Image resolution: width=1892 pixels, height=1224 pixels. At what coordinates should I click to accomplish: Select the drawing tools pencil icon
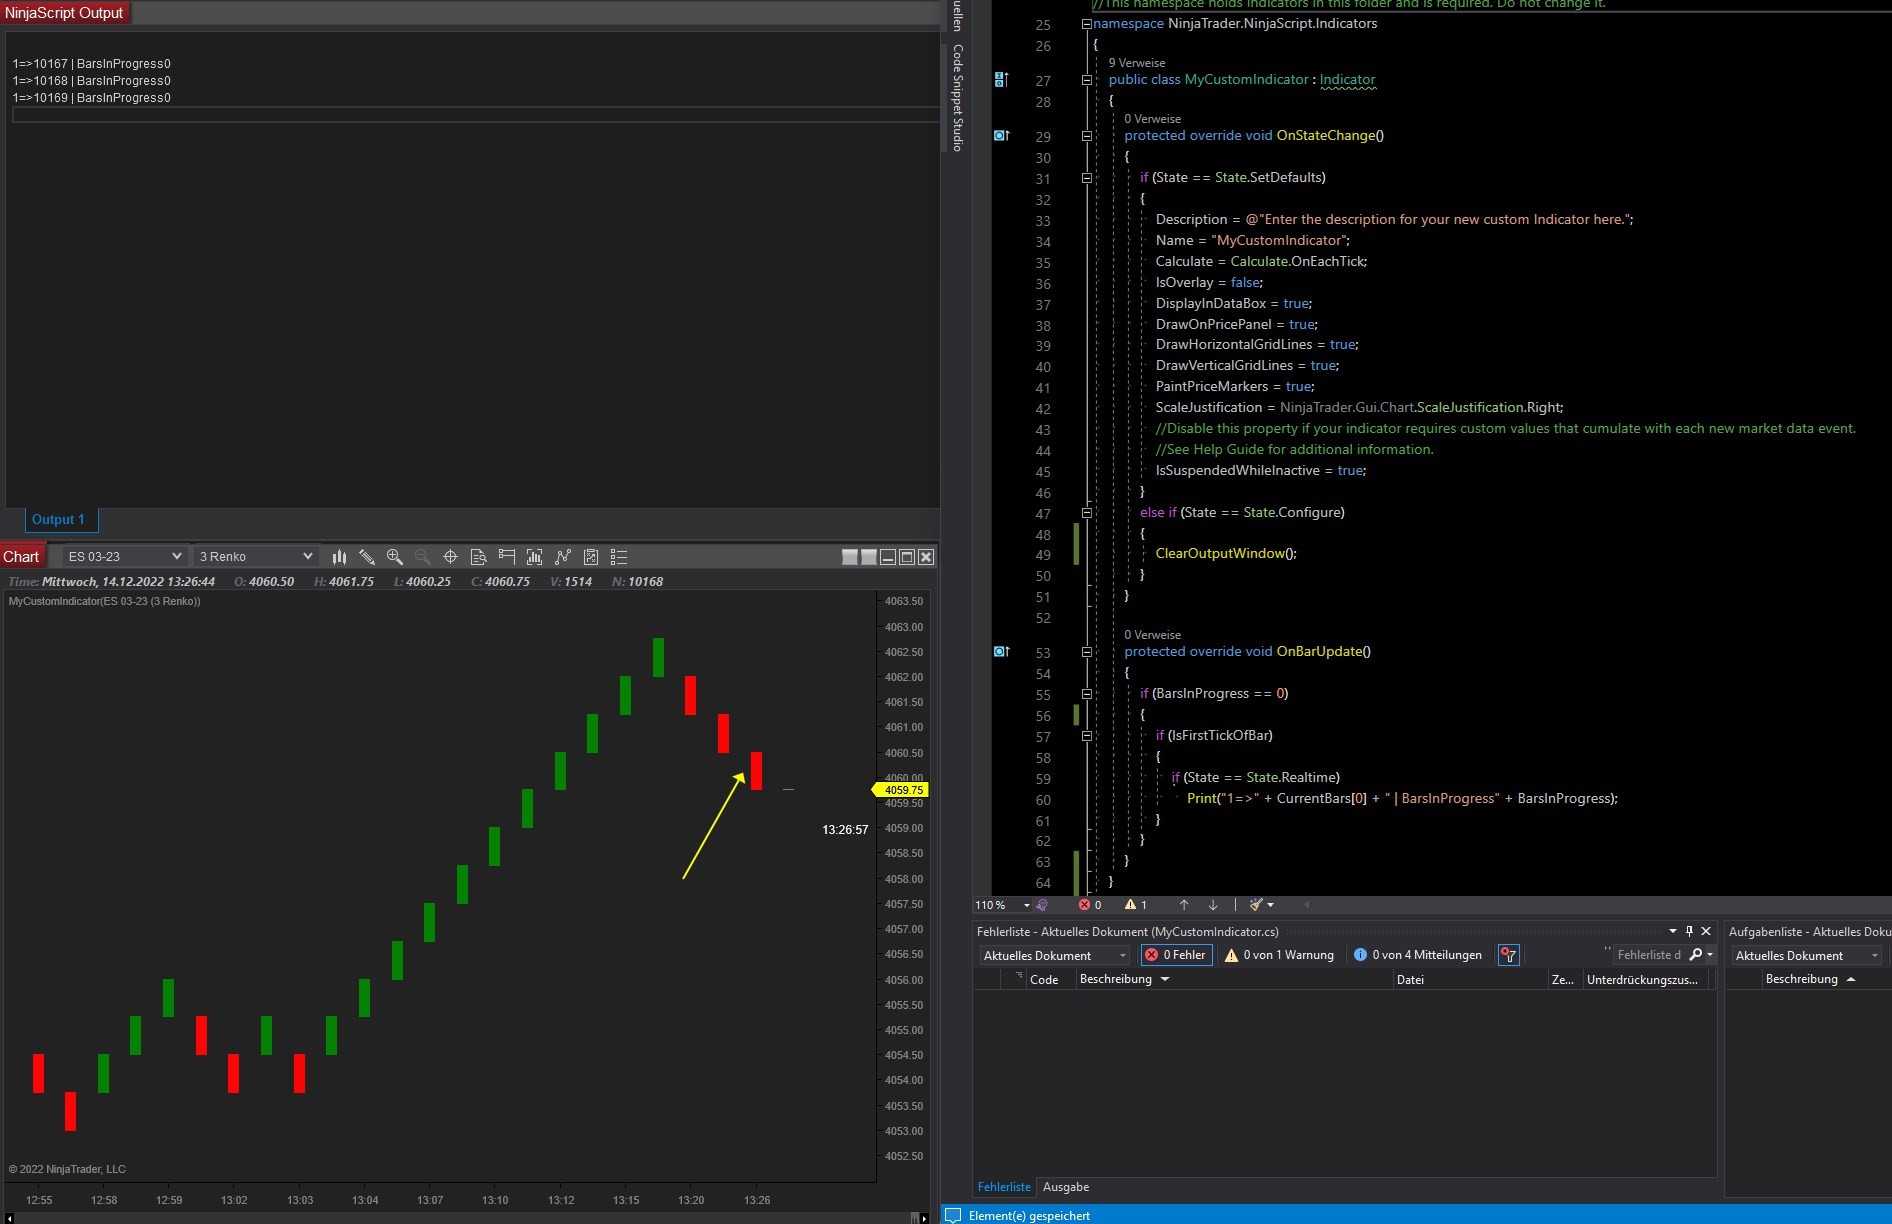[367, 557]
